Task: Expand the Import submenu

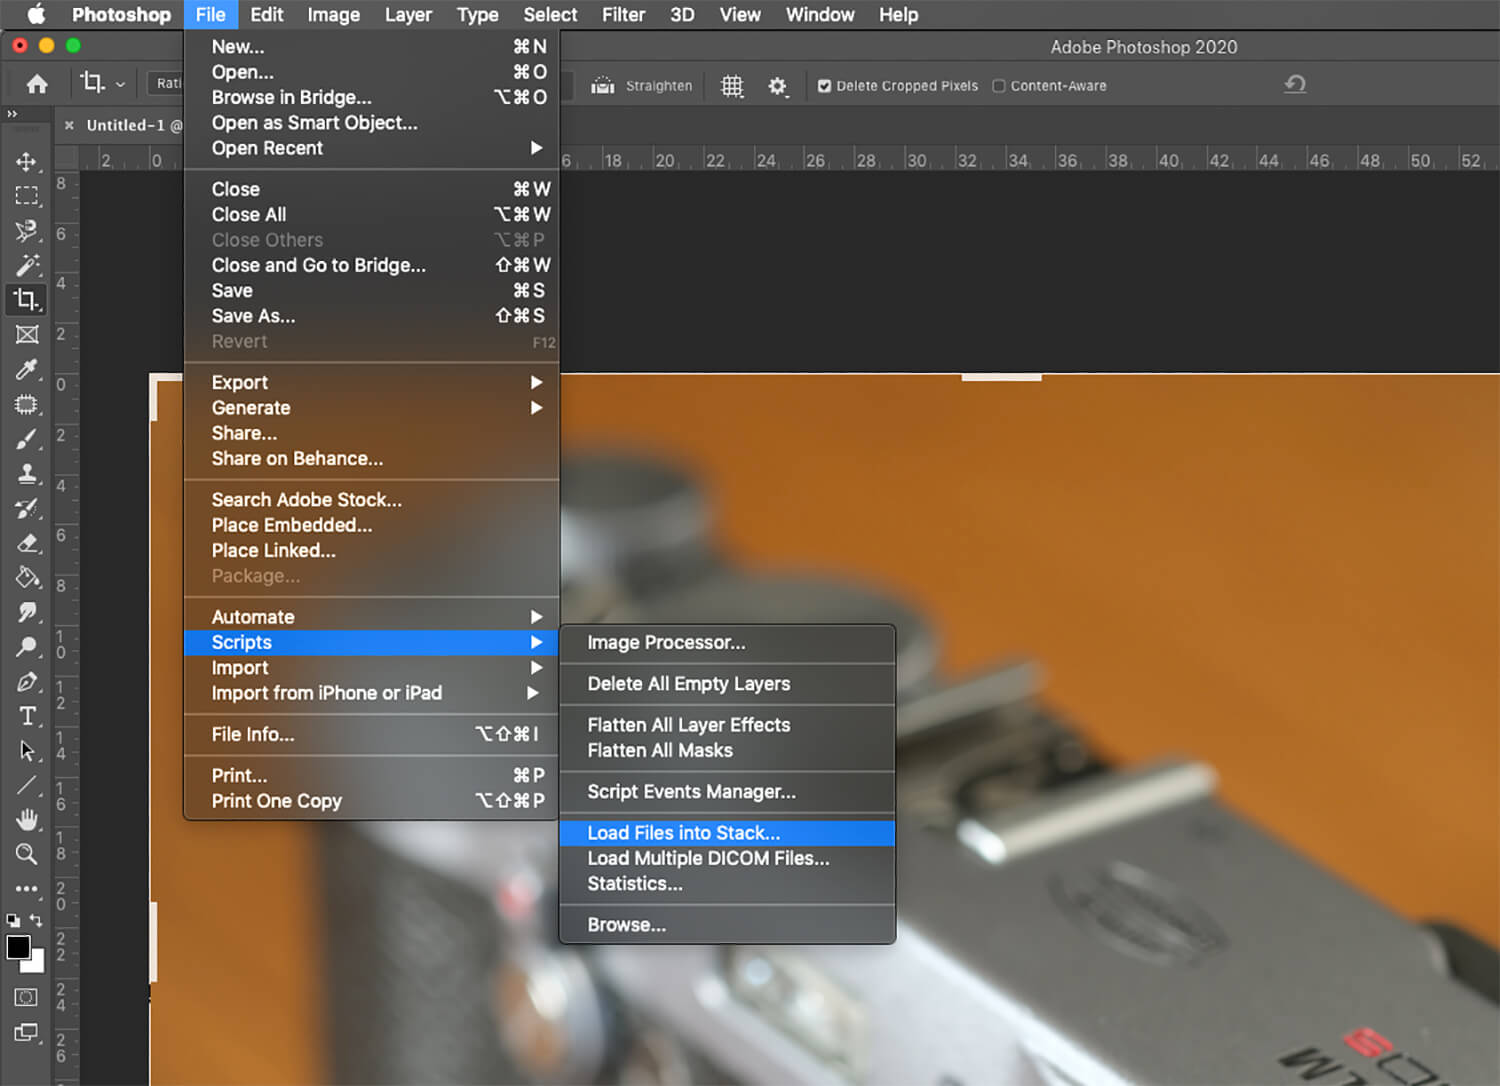Action: click(x=371, y=668)
